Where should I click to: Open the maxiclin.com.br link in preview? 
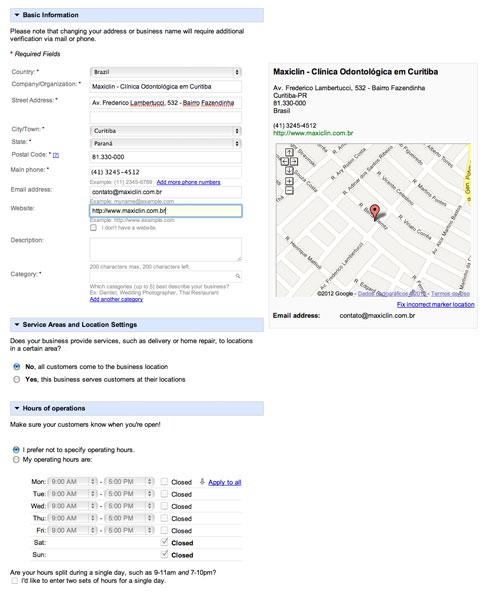313,133
